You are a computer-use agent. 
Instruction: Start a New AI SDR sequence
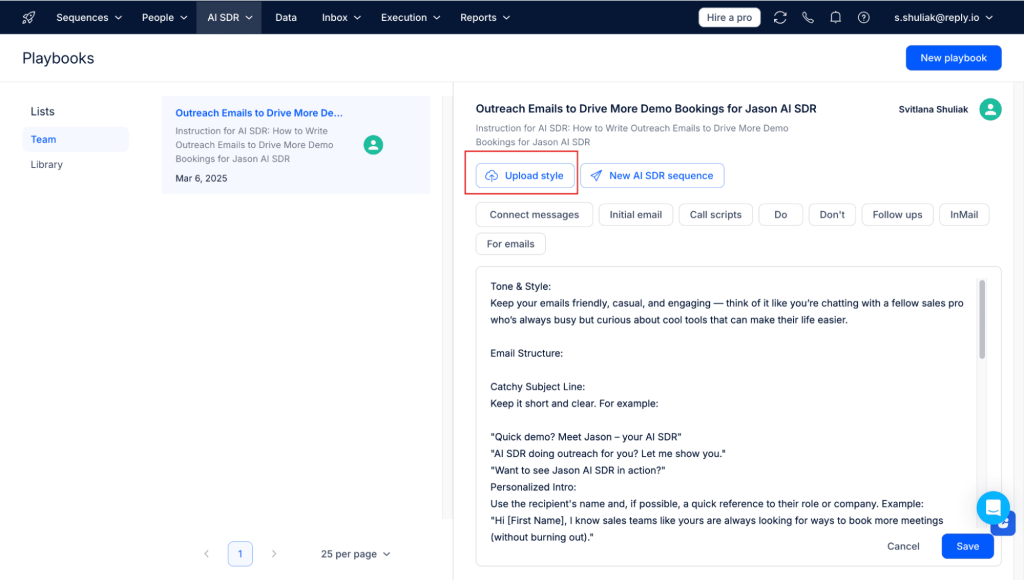[x=652, y=176]
